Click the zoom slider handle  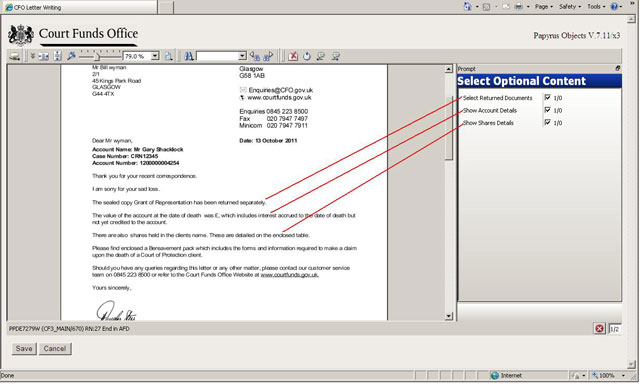coord(96,56)
